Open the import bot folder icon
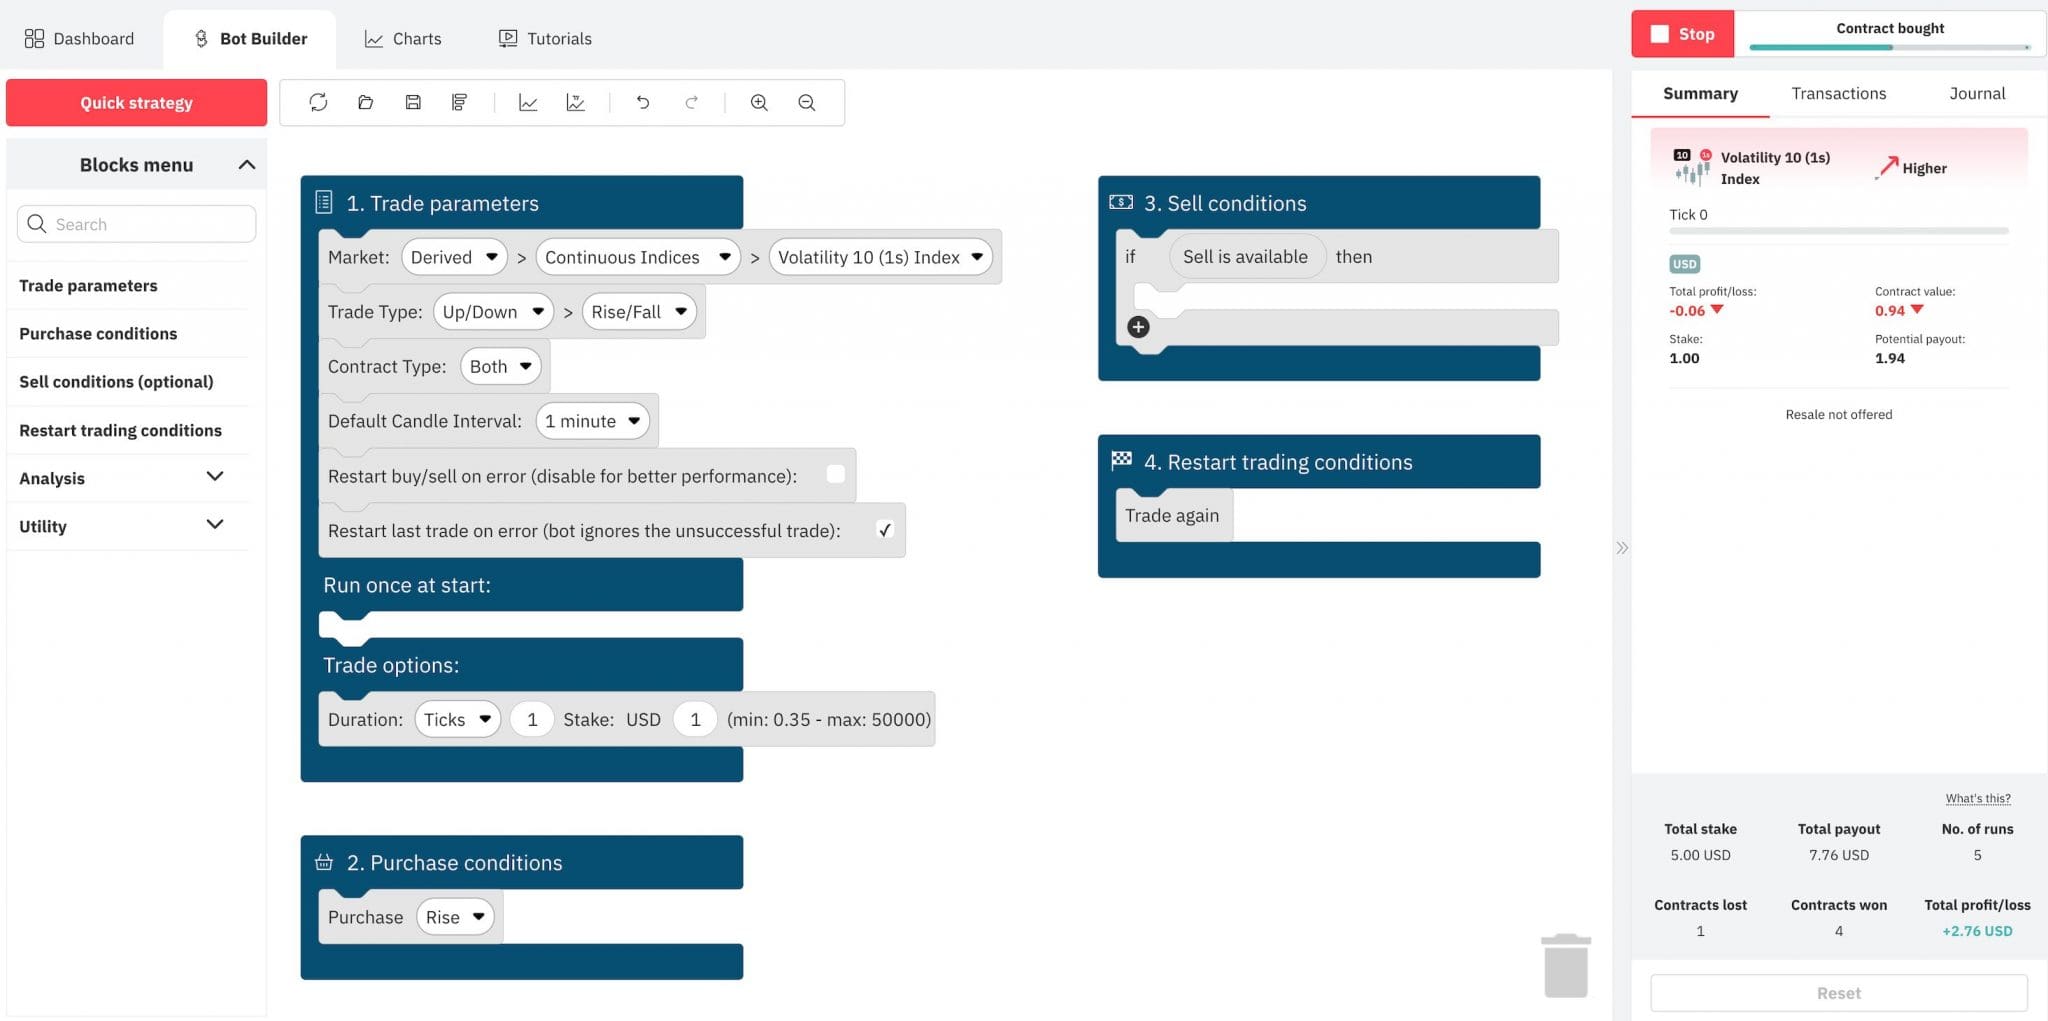Viewport: 2048px width, 1021px height. pyautogui.click(x=365, y=102)
